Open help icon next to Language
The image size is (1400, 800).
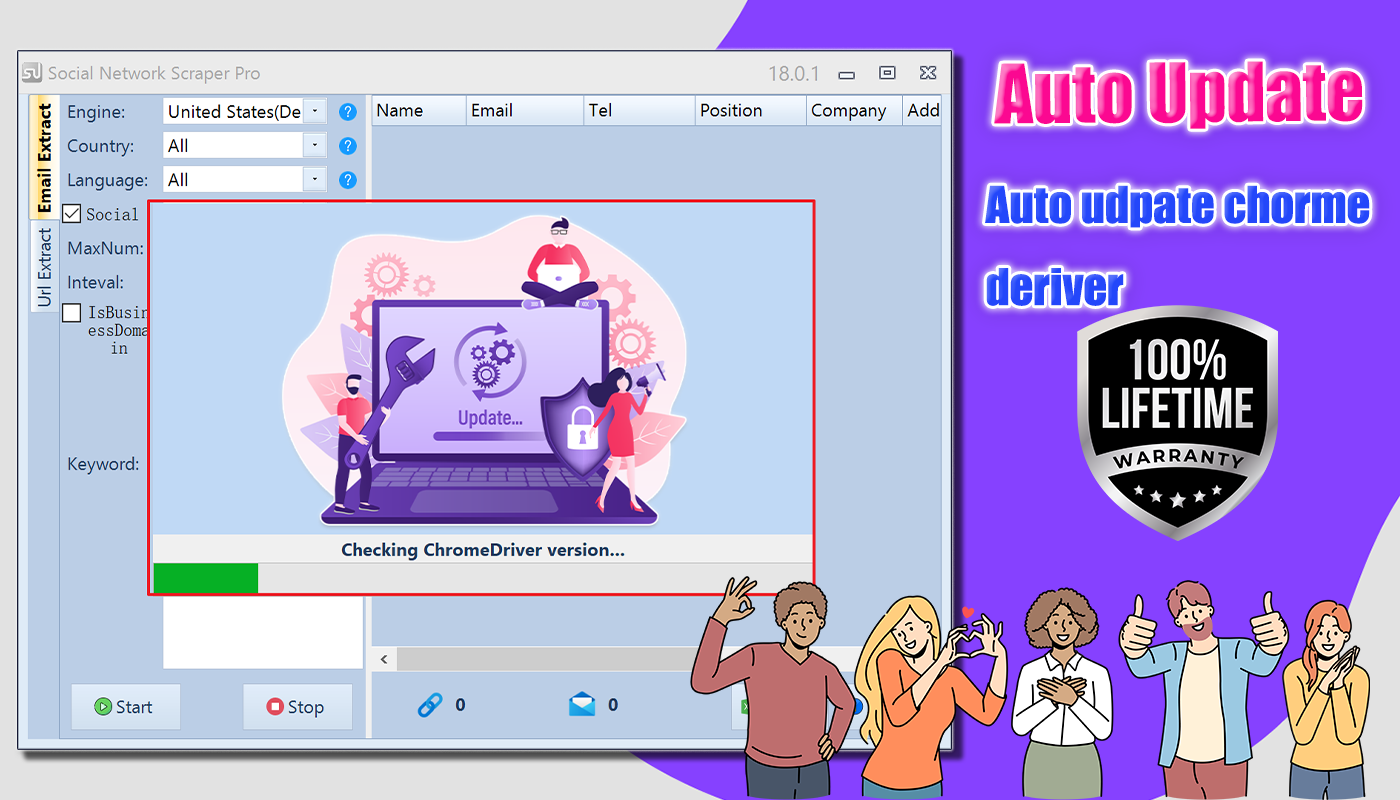348,180
